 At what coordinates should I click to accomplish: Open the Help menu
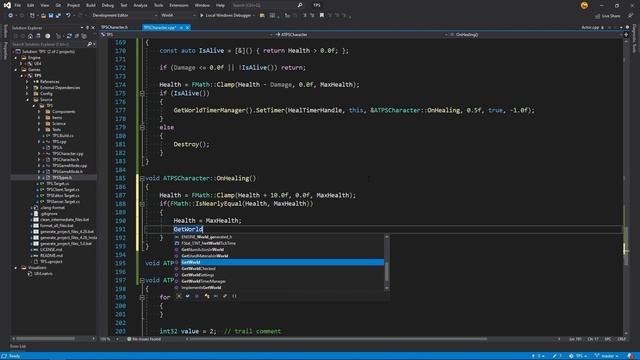click(x=220, y=5)
